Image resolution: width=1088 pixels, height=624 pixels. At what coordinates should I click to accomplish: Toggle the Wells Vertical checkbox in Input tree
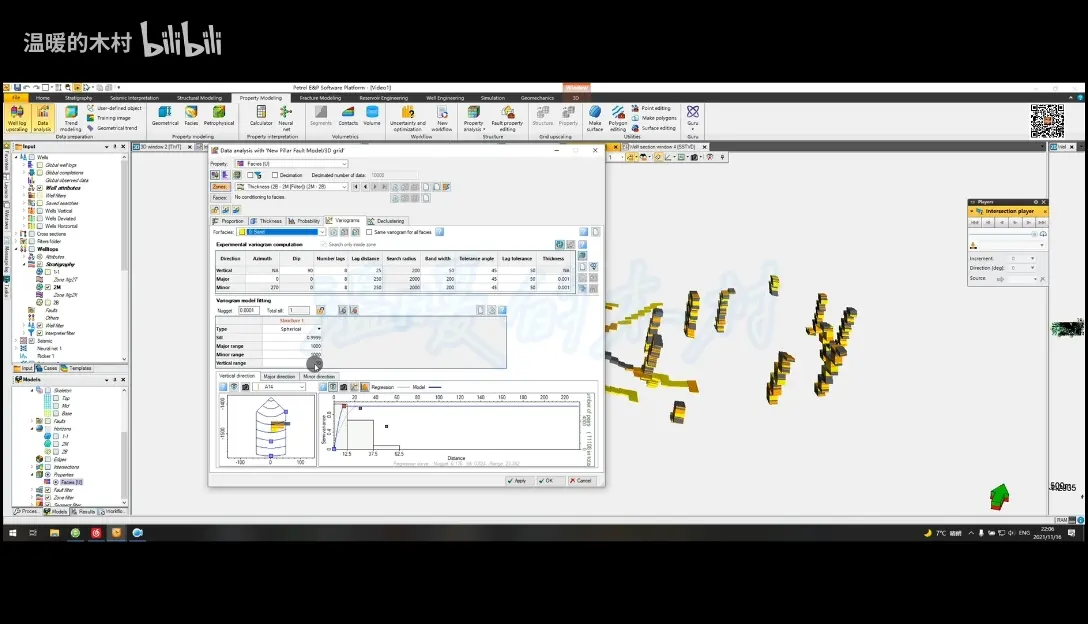(41, 211)
